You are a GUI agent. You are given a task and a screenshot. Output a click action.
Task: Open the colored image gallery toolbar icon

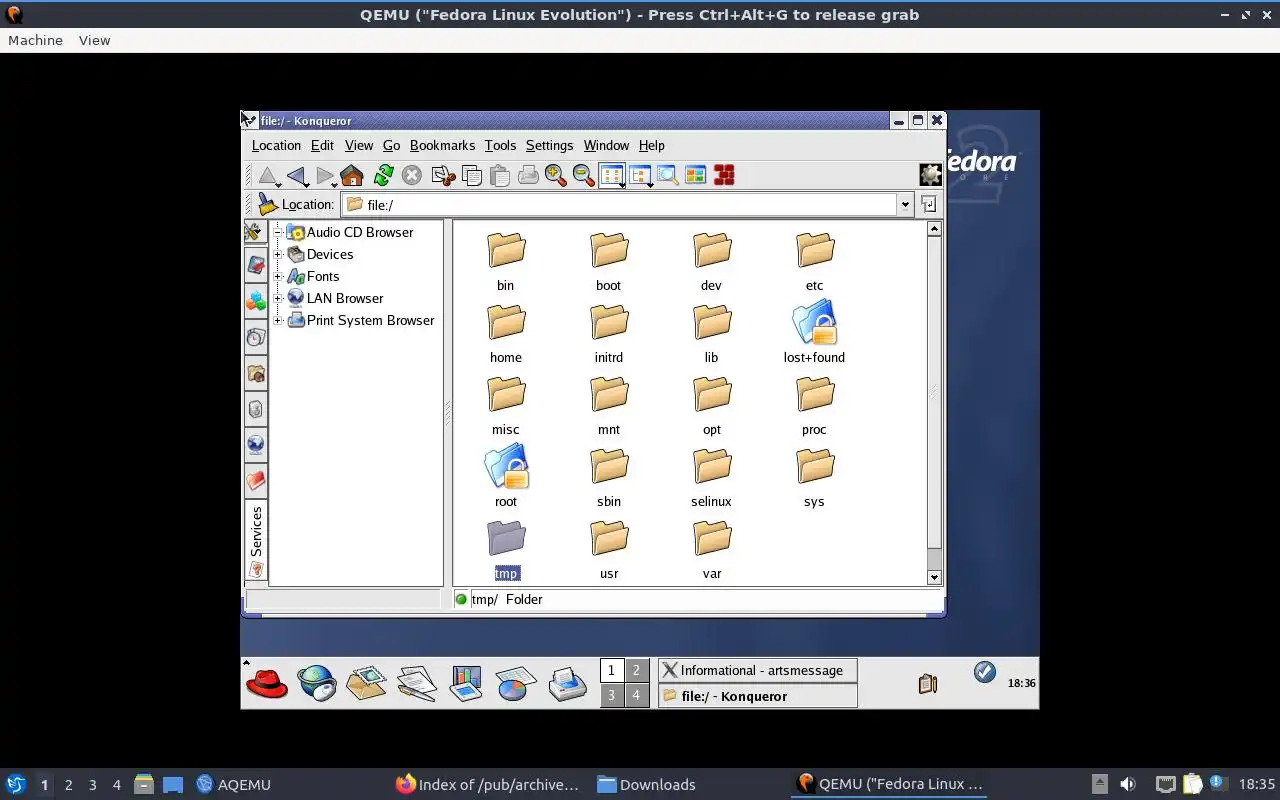point(696,176)
